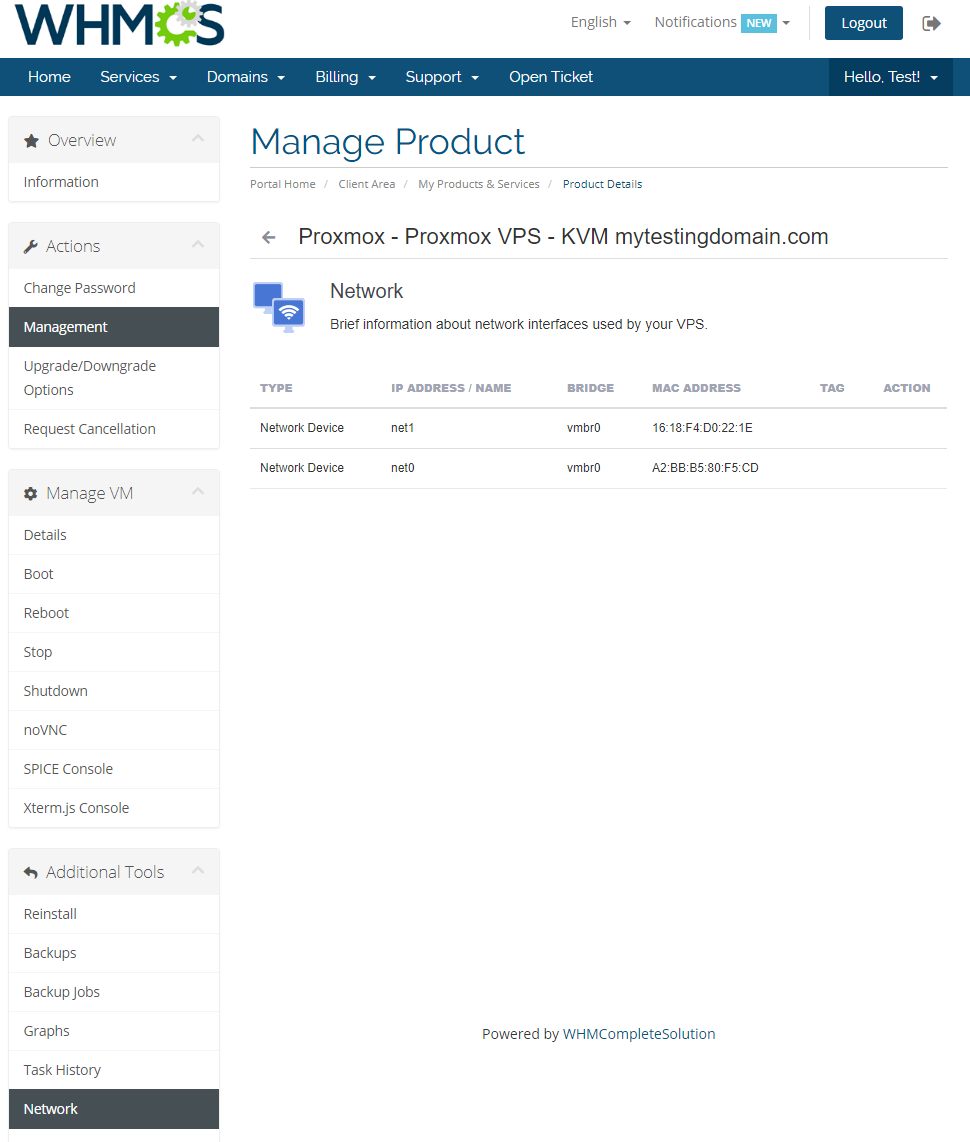Click Client Area breadcrumb
Screen dimensions: 970x1142
[x=366, y=184]
